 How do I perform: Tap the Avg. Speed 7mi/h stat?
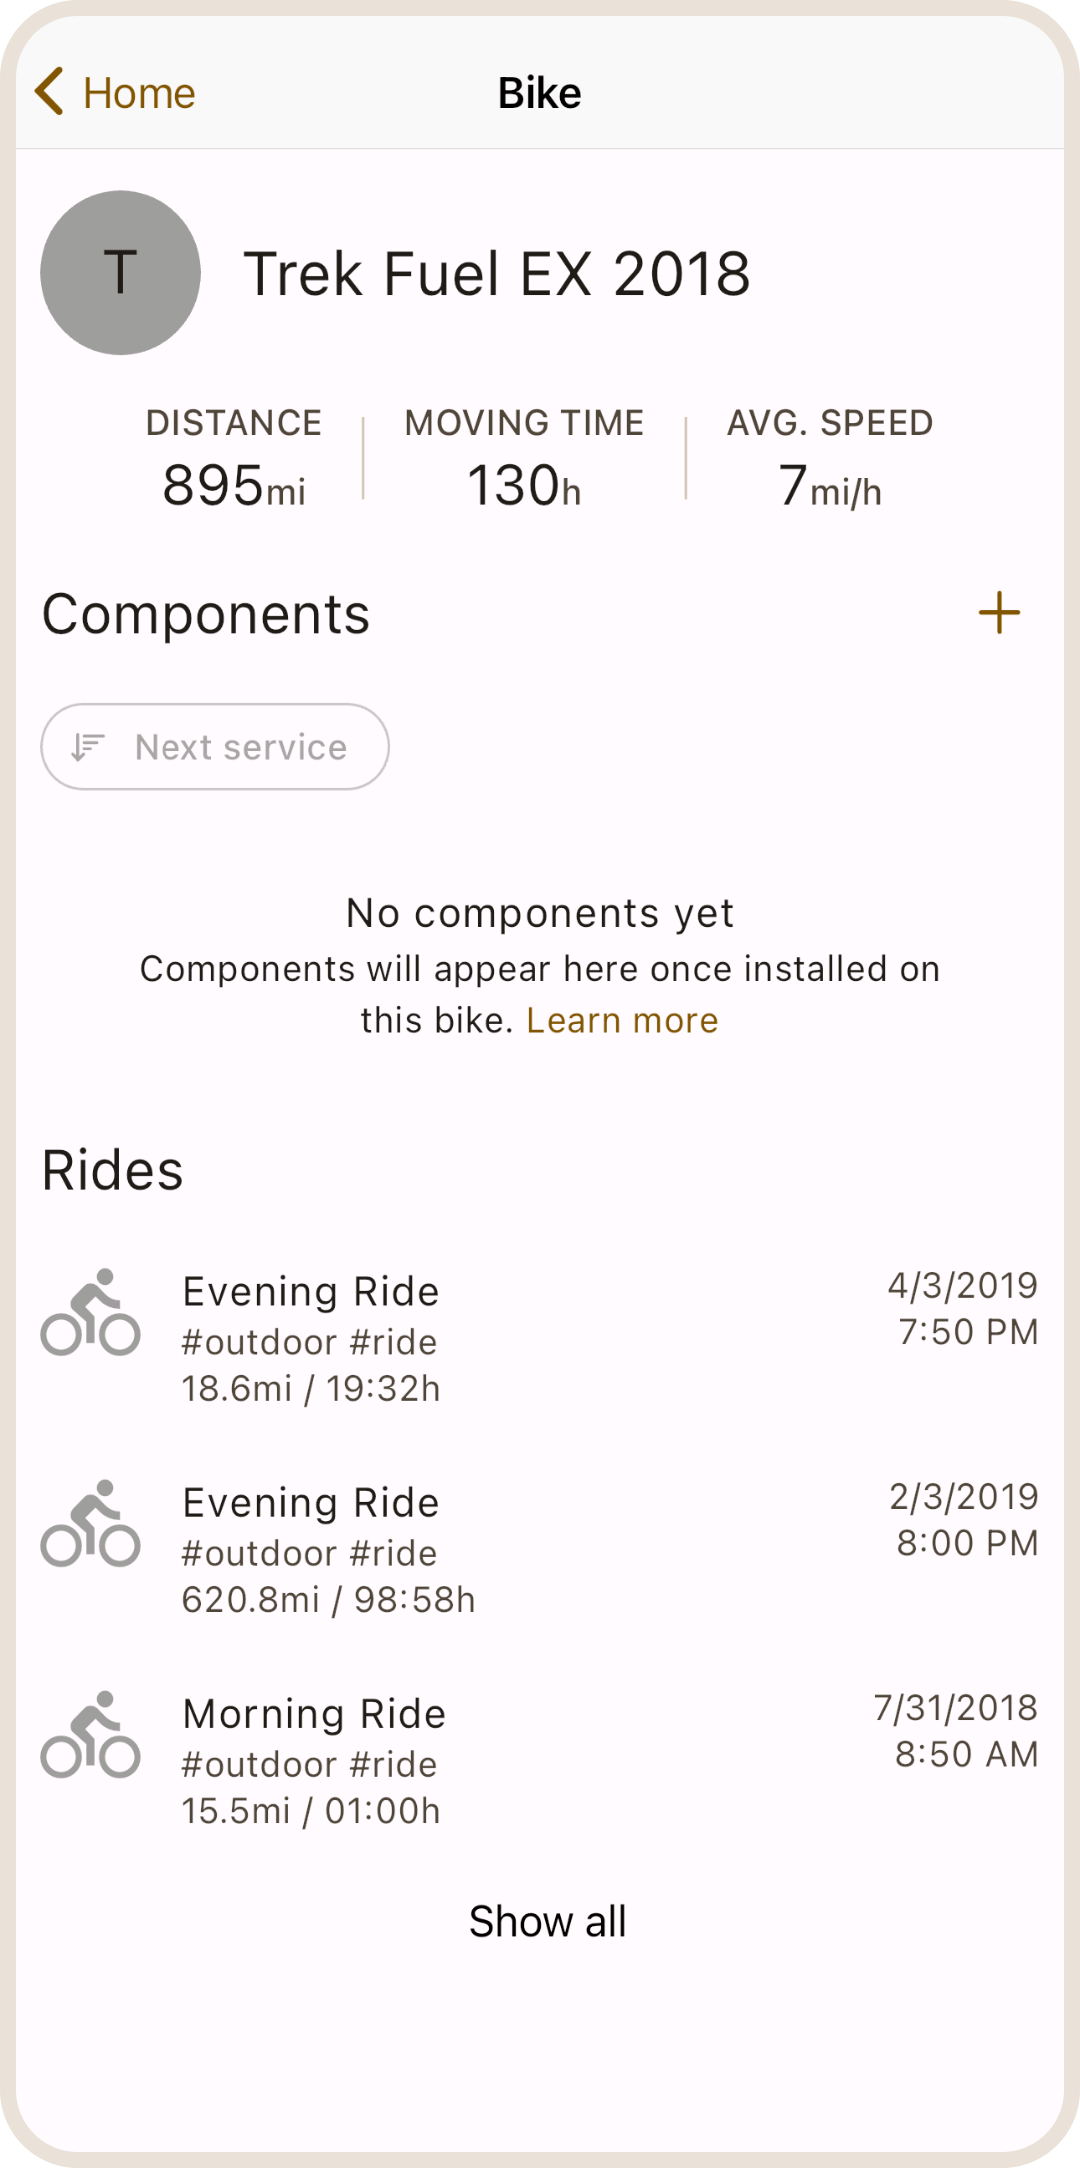coord(830,459)
